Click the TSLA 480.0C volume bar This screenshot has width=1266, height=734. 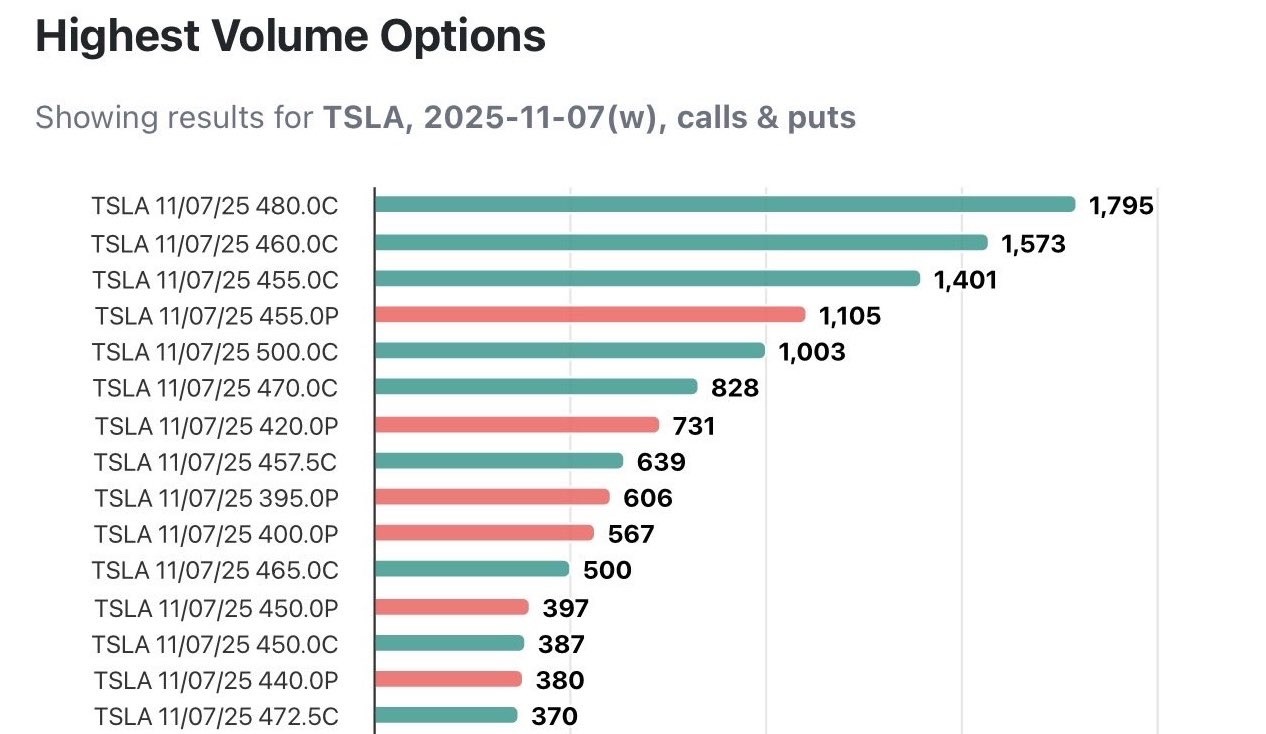(x=725, y=205)
